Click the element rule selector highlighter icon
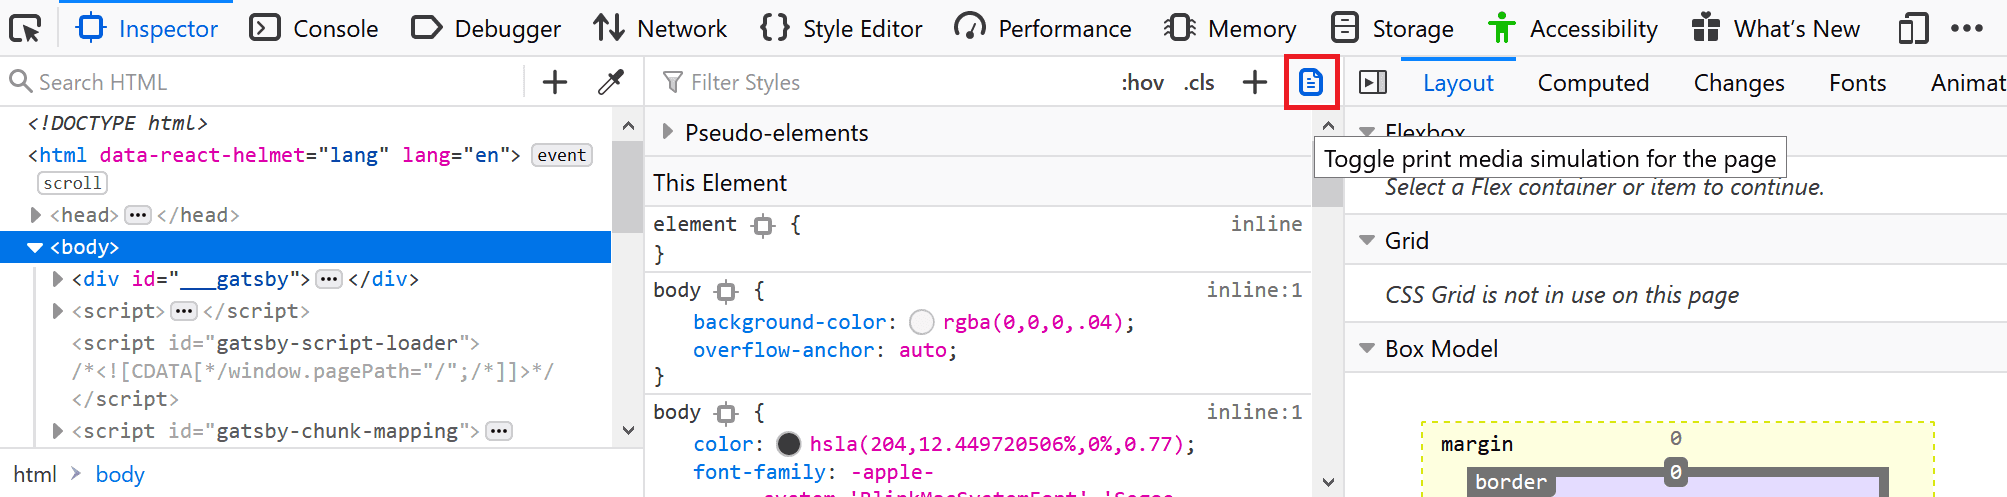The image size is (2007, 497). pyautogui.click(x=763, y=225)
